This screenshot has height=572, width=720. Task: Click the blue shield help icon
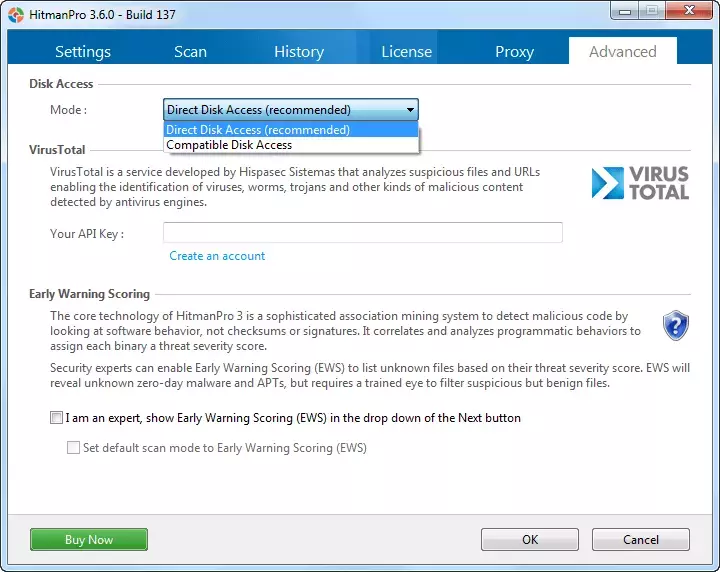click(x=675, y=325)
